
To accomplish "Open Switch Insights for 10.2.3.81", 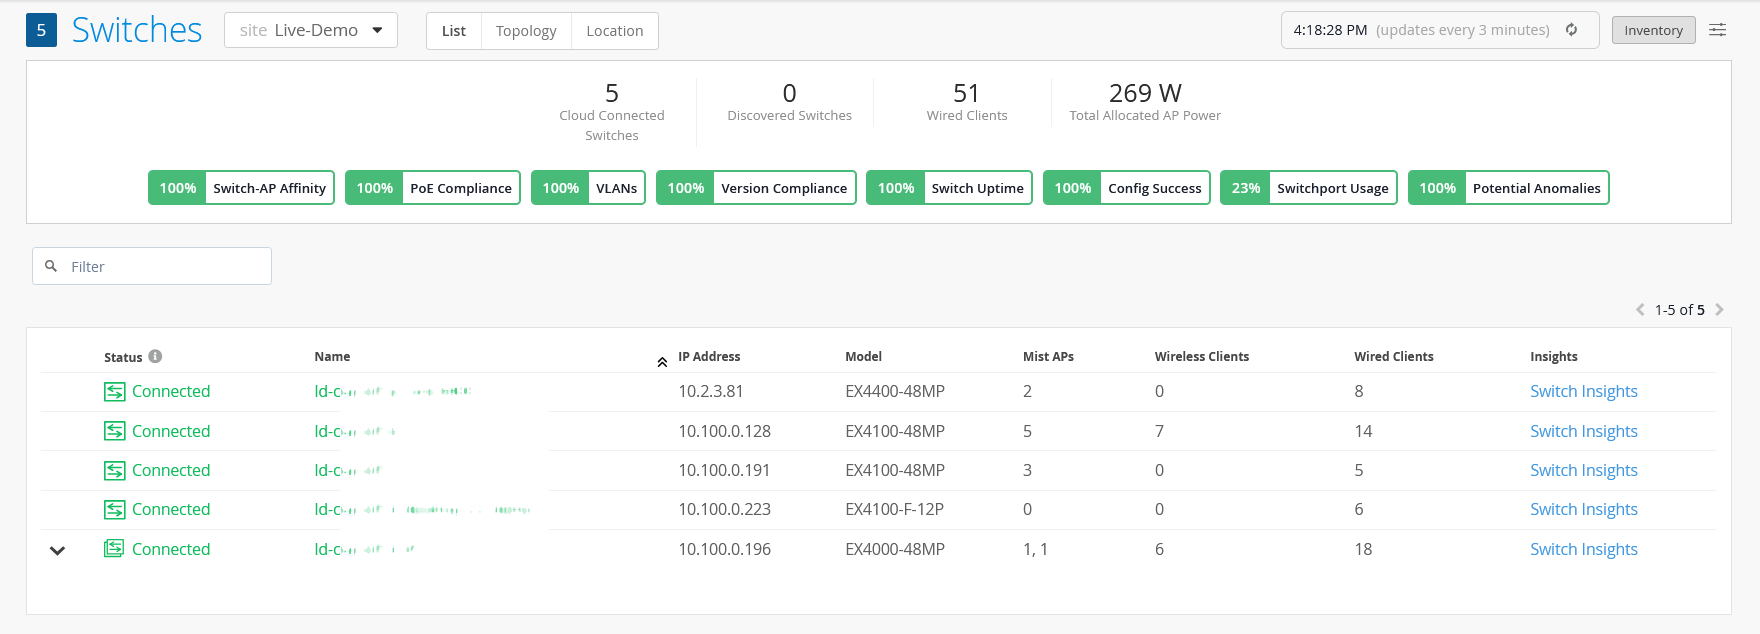I will click(x=1584, y=392).
